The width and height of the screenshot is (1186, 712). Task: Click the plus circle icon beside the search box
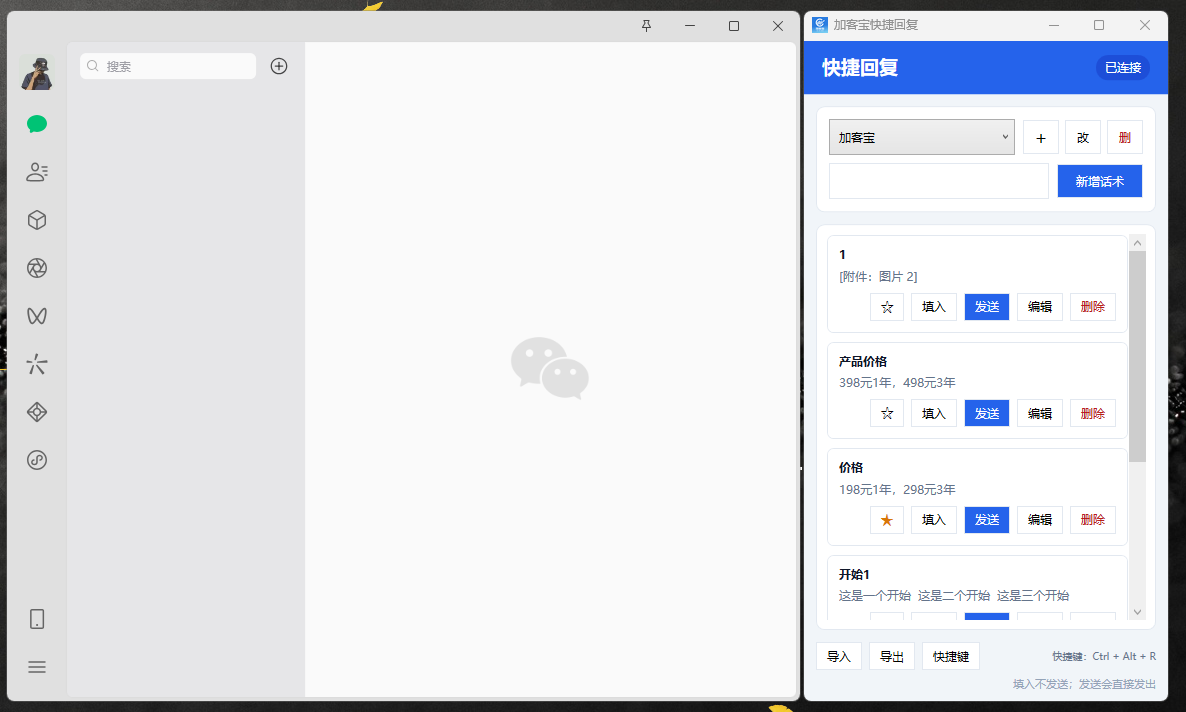(x=279, y=66)
